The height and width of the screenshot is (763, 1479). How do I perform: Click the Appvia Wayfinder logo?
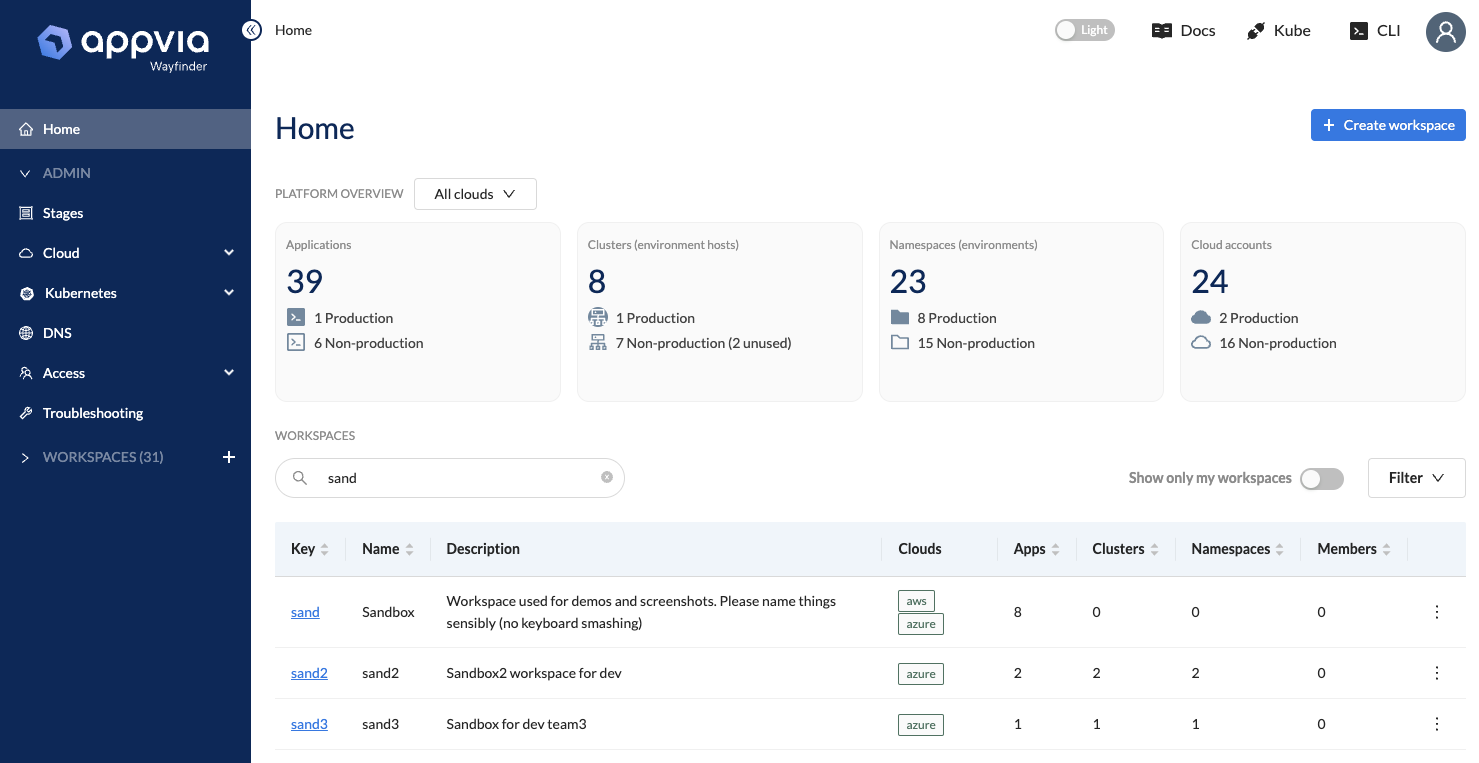(x=123, y=48)
